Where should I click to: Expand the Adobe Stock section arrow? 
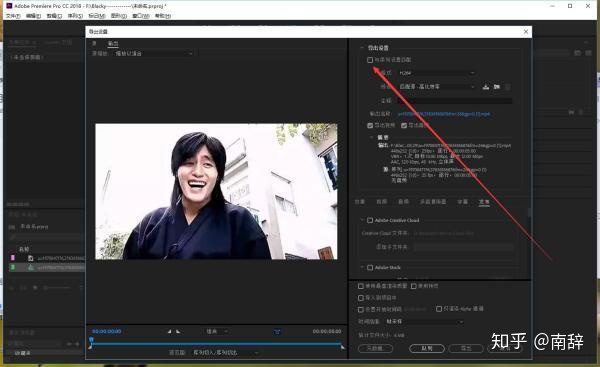tap(362, 268)
